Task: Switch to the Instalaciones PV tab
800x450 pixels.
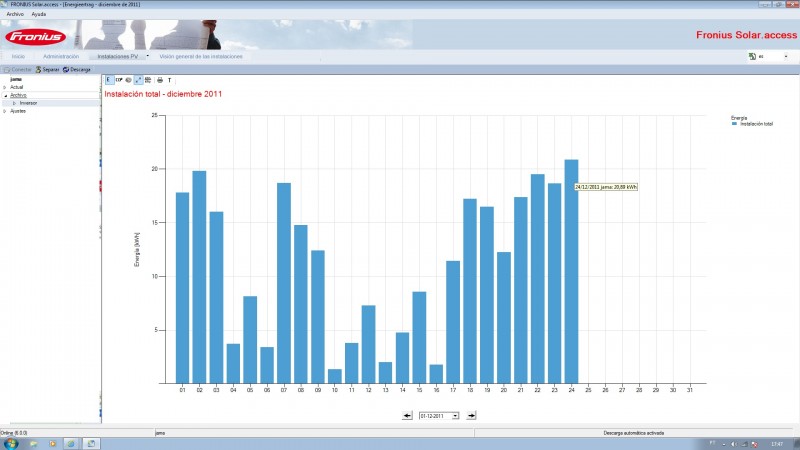Action: coord(118,56)
